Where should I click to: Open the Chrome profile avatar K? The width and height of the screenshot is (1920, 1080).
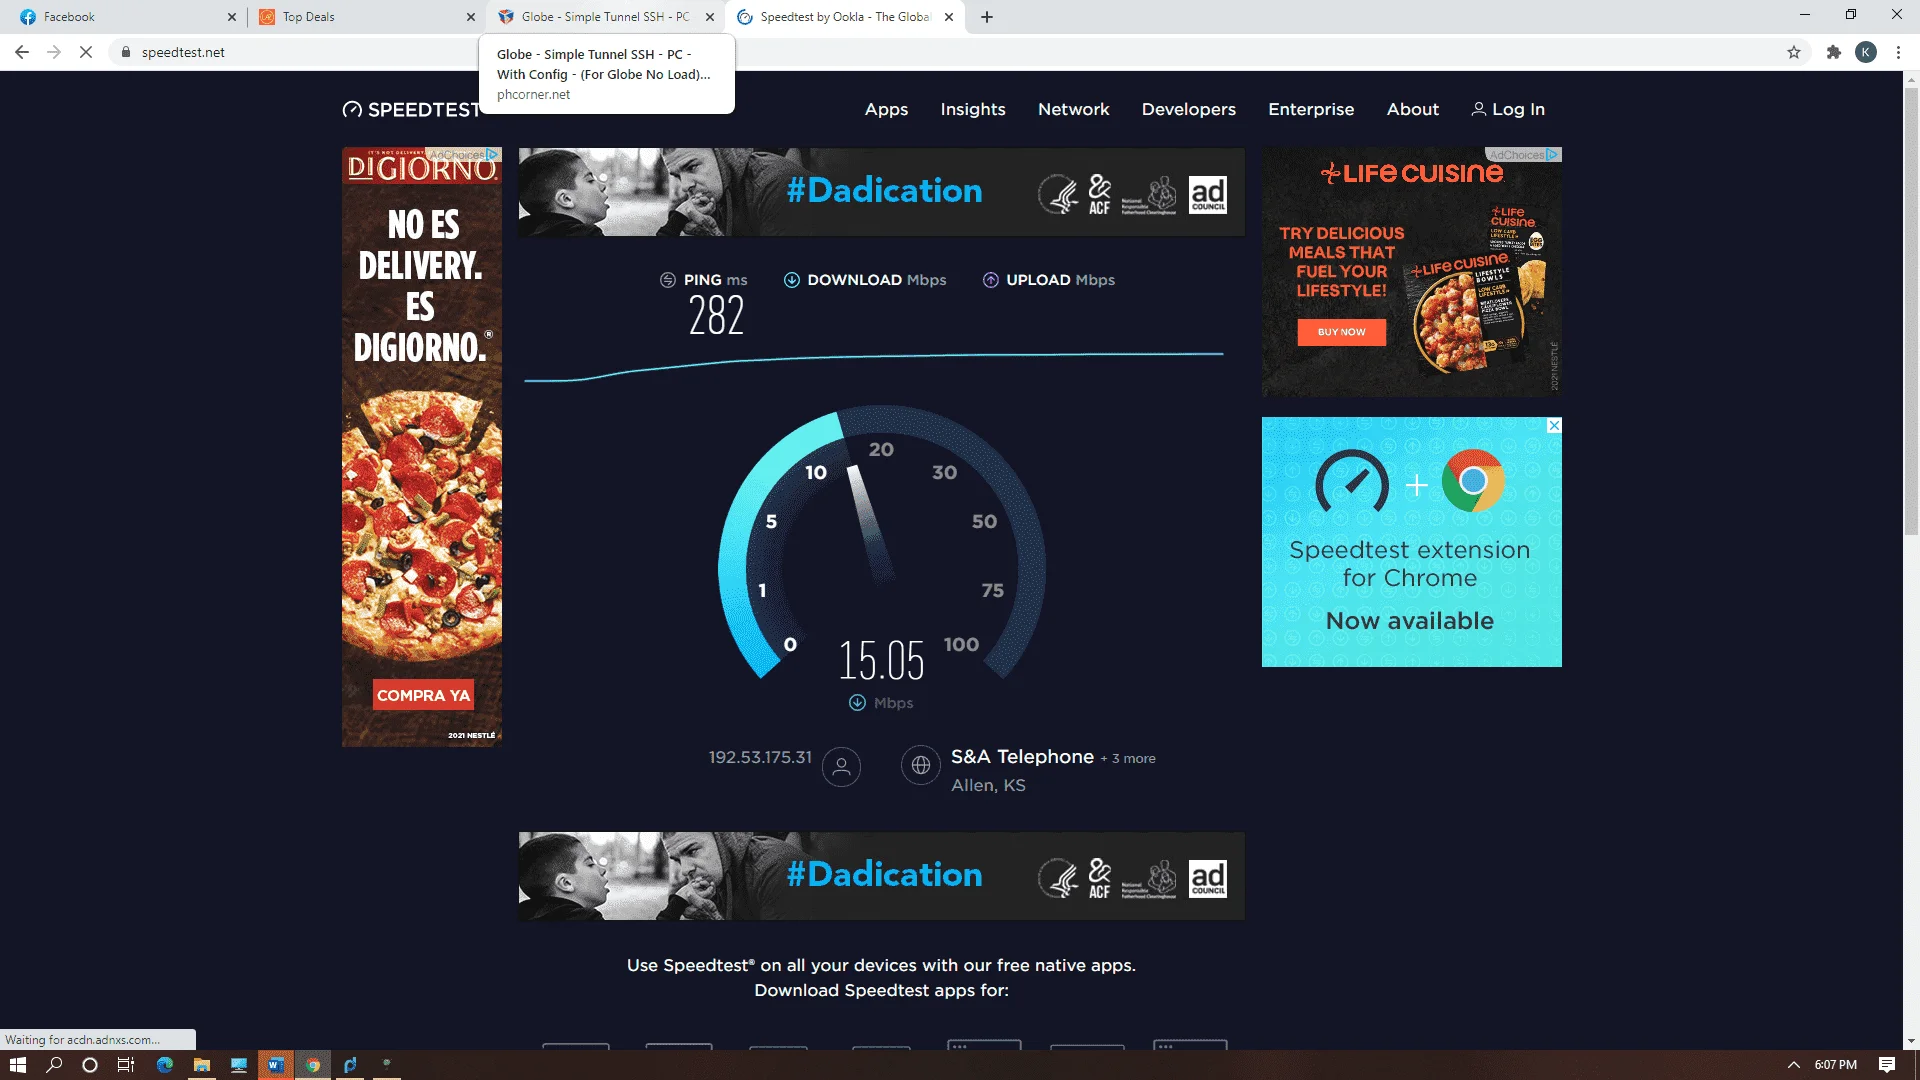point(1866,52)
